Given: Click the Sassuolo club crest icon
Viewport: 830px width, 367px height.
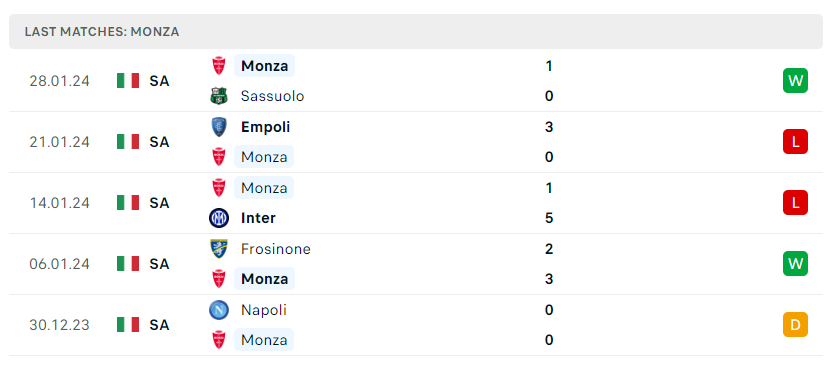Looking at the screenshot, I should tap(219, 96).
